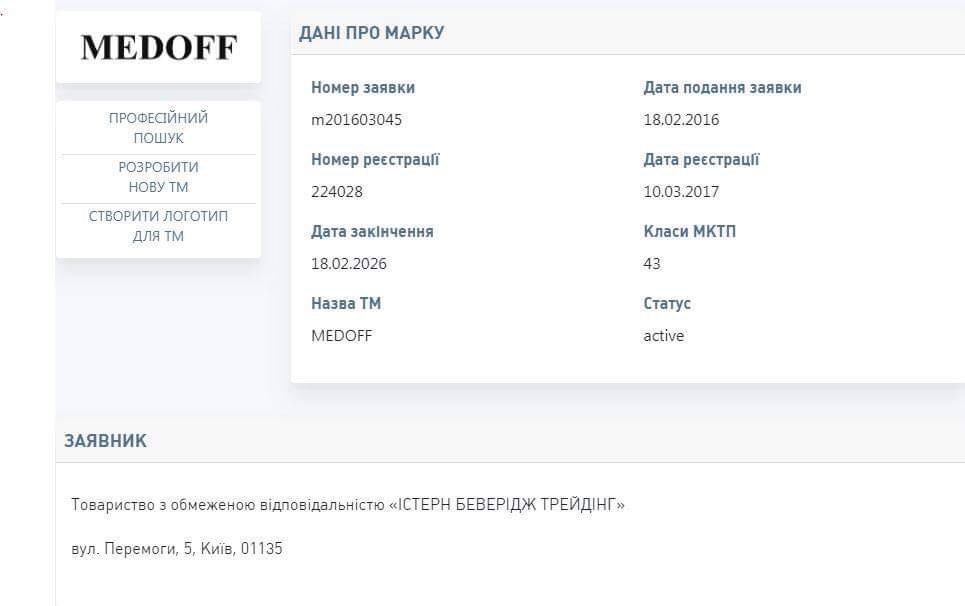Click the Статус label
965x606 pixels.
[667, 304]
